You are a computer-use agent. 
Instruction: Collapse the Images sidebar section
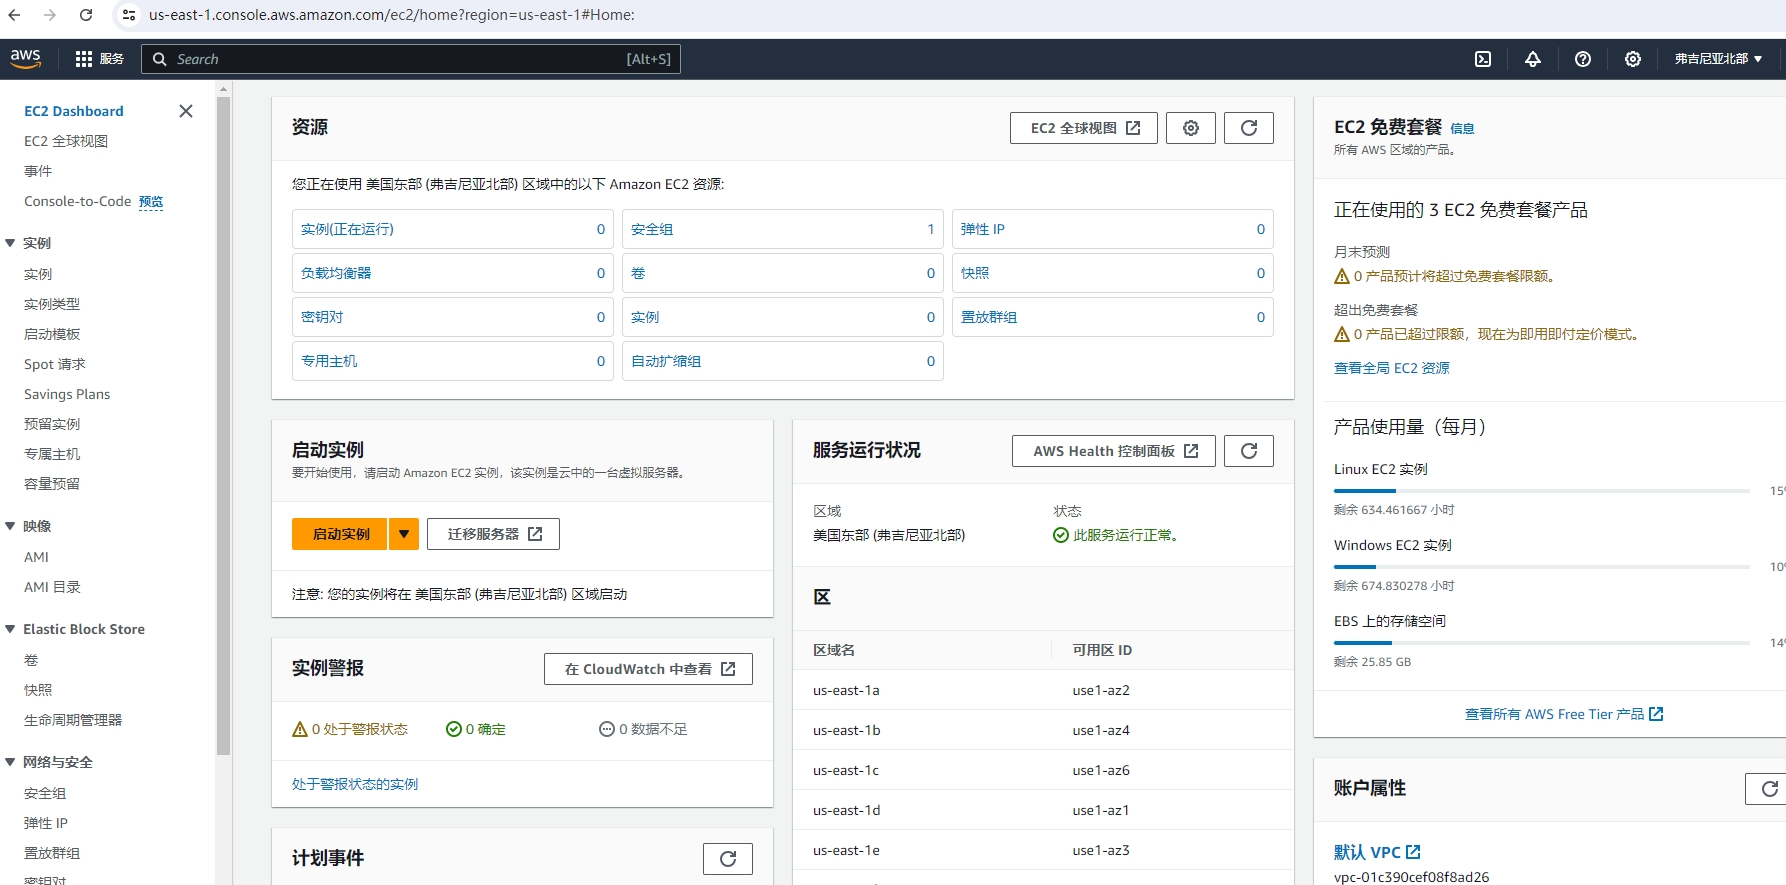pyautogui.click(x=11, y=526)
